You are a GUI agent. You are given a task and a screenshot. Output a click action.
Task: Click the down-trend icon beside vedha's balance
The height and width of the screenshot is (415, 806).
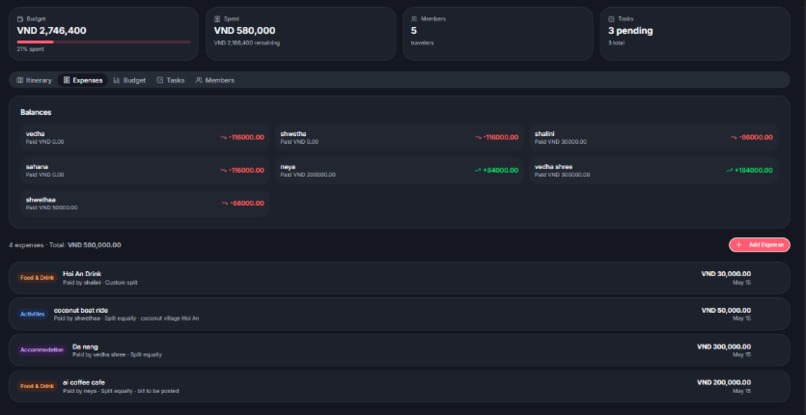coord(224,137)
